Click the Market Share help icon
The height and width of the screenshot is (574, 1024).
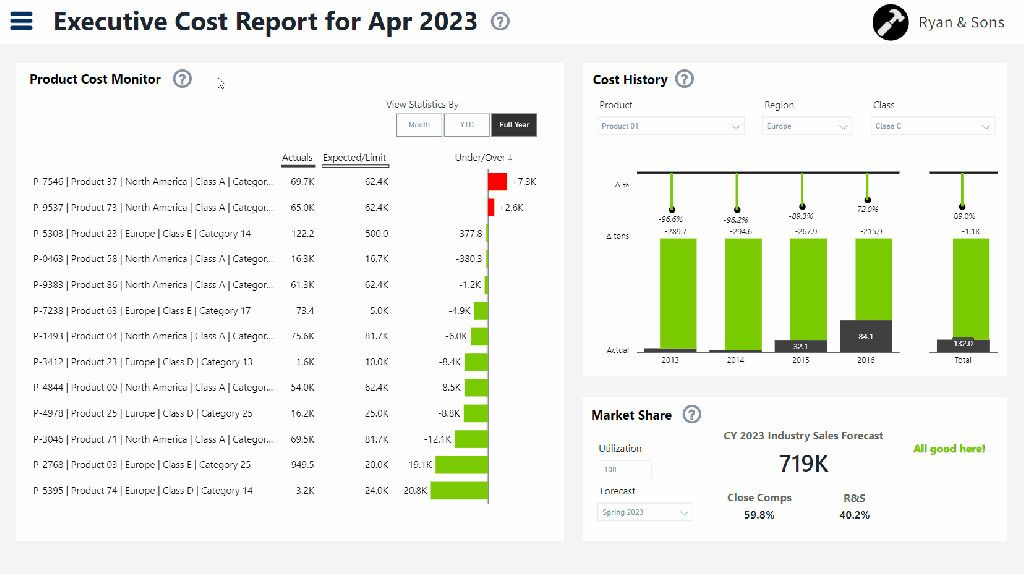click(x=691, y=415)
